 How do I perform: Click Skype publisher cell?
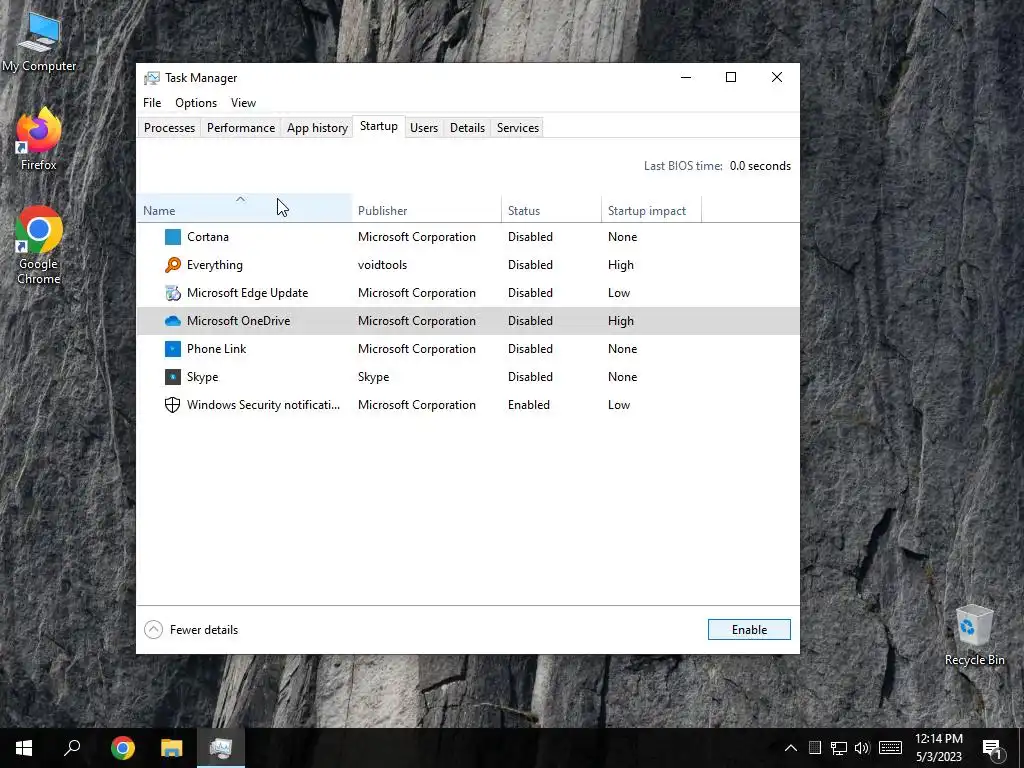pos(374,377)
